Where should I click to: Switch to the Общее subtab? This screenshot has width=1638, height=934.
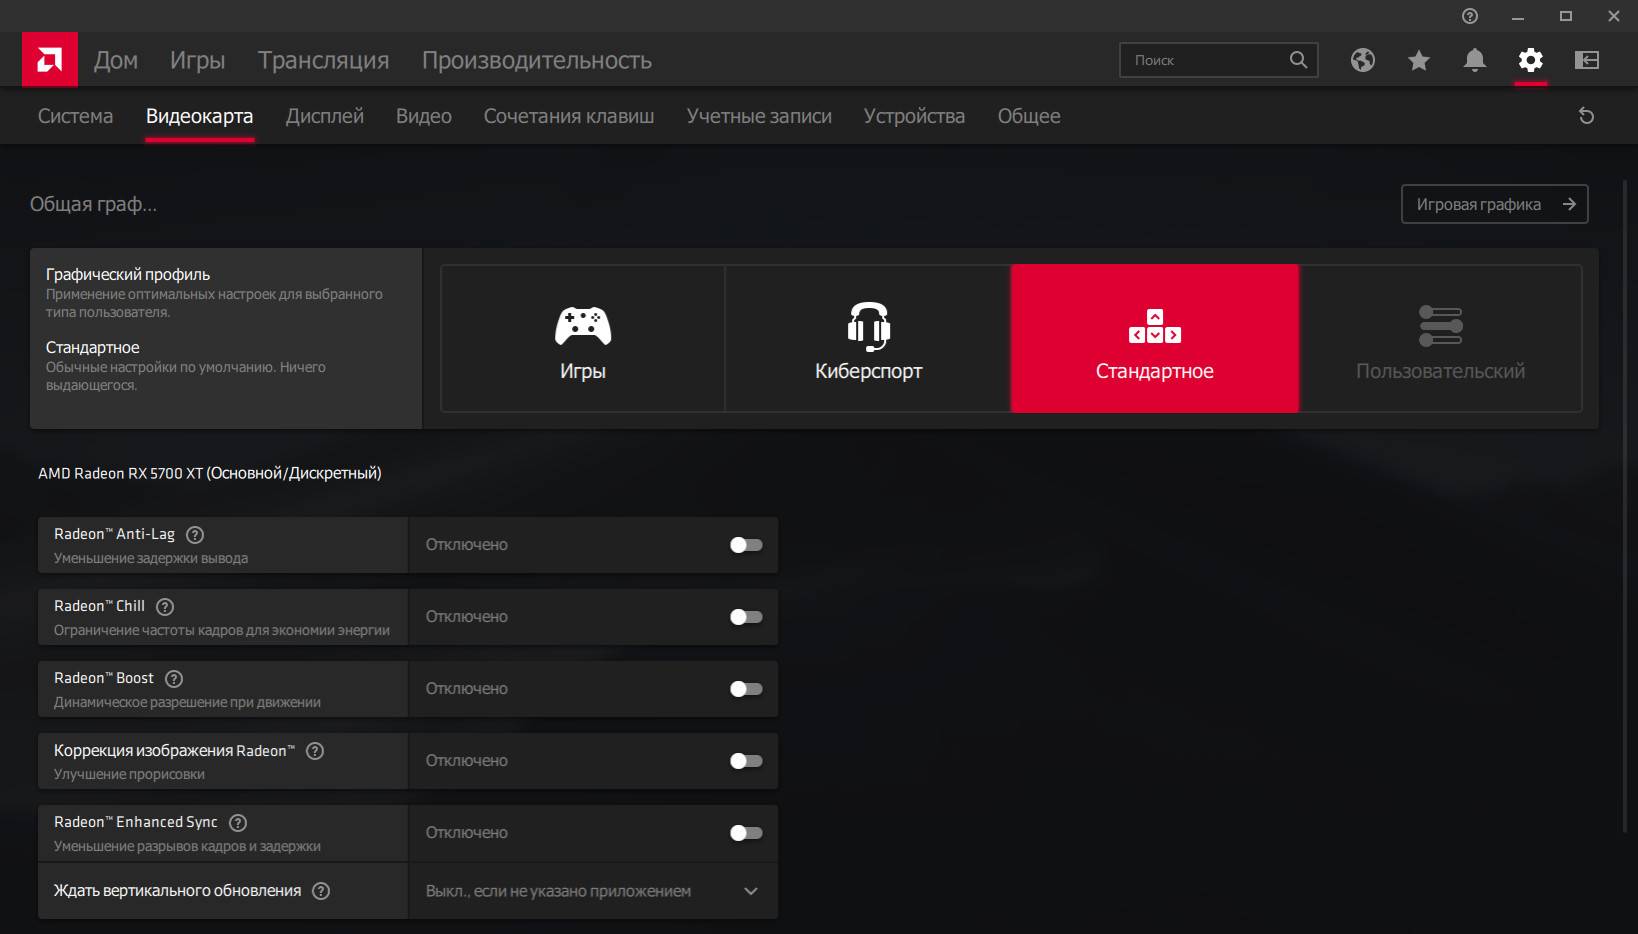tap(1029, 116)
